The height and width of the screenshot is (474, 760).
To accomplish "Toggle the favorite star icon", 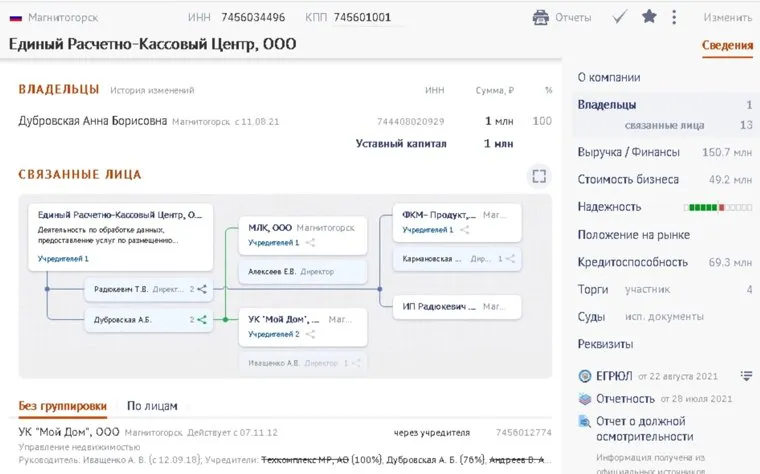I will (649, 17).
